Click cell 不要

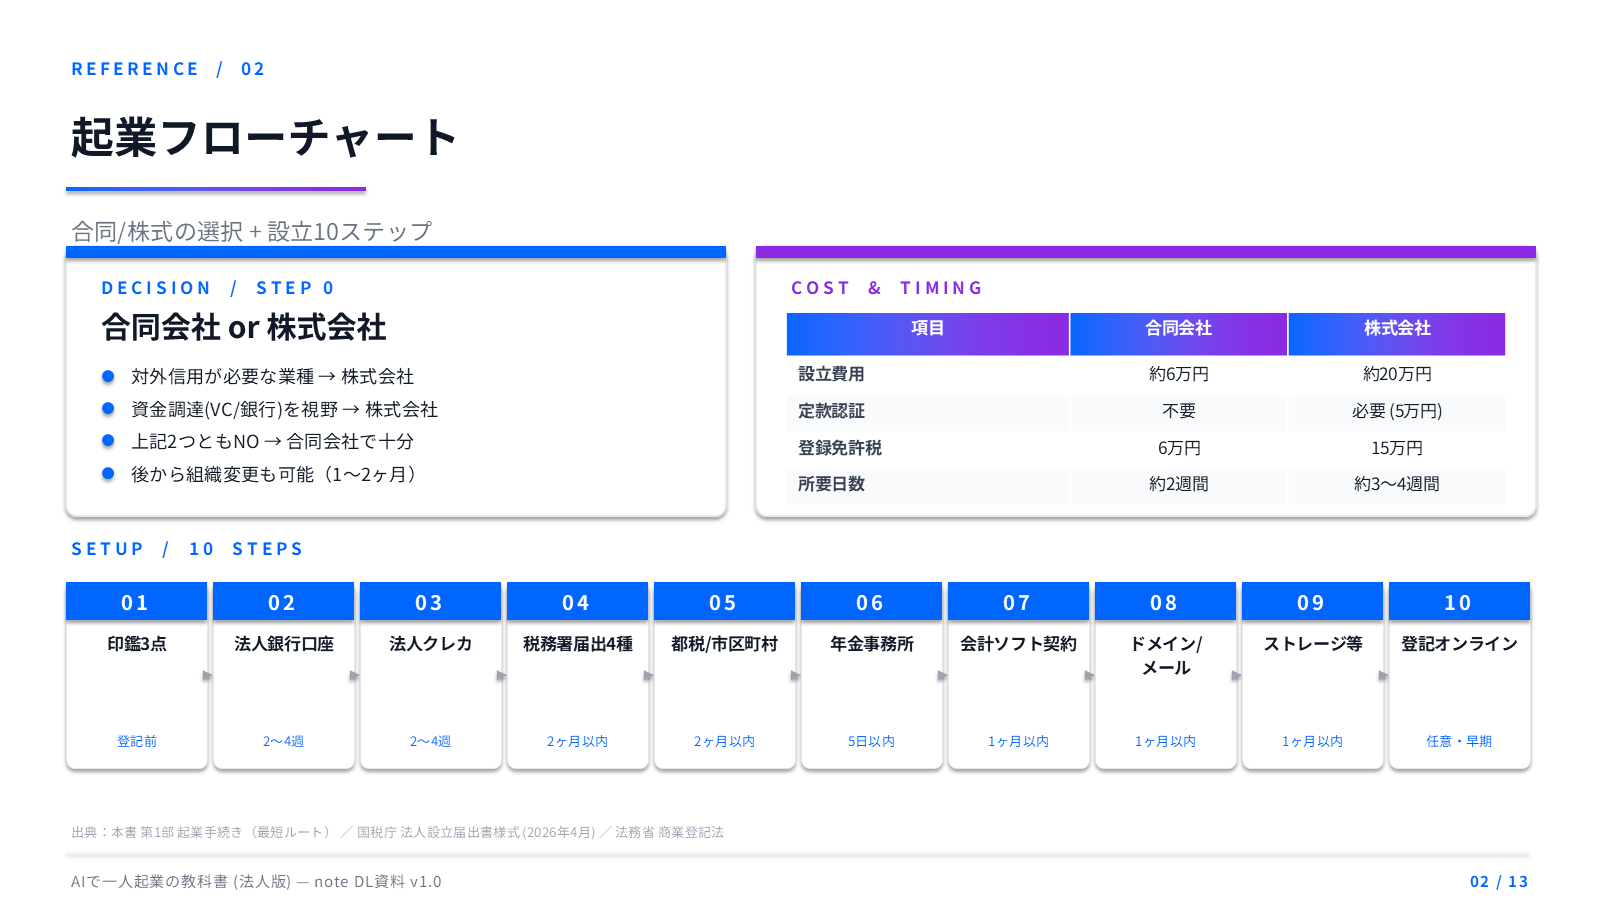point(1179,411)
